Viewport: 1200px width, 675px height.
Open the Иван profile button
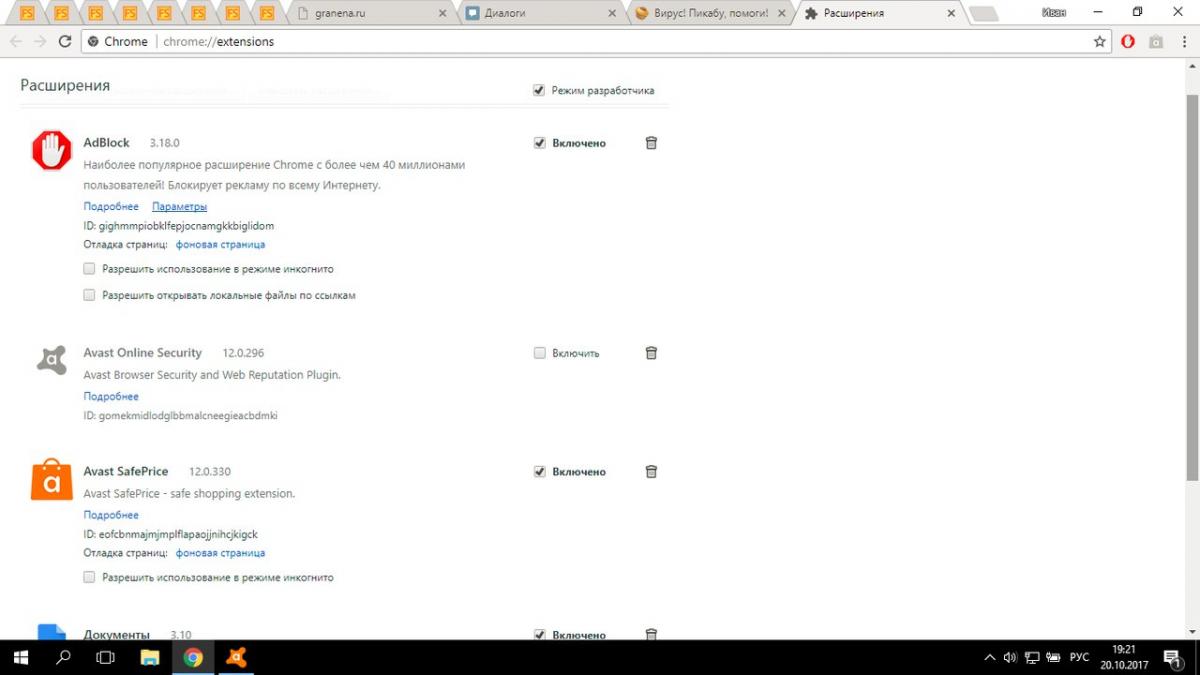coord(1054,12)
